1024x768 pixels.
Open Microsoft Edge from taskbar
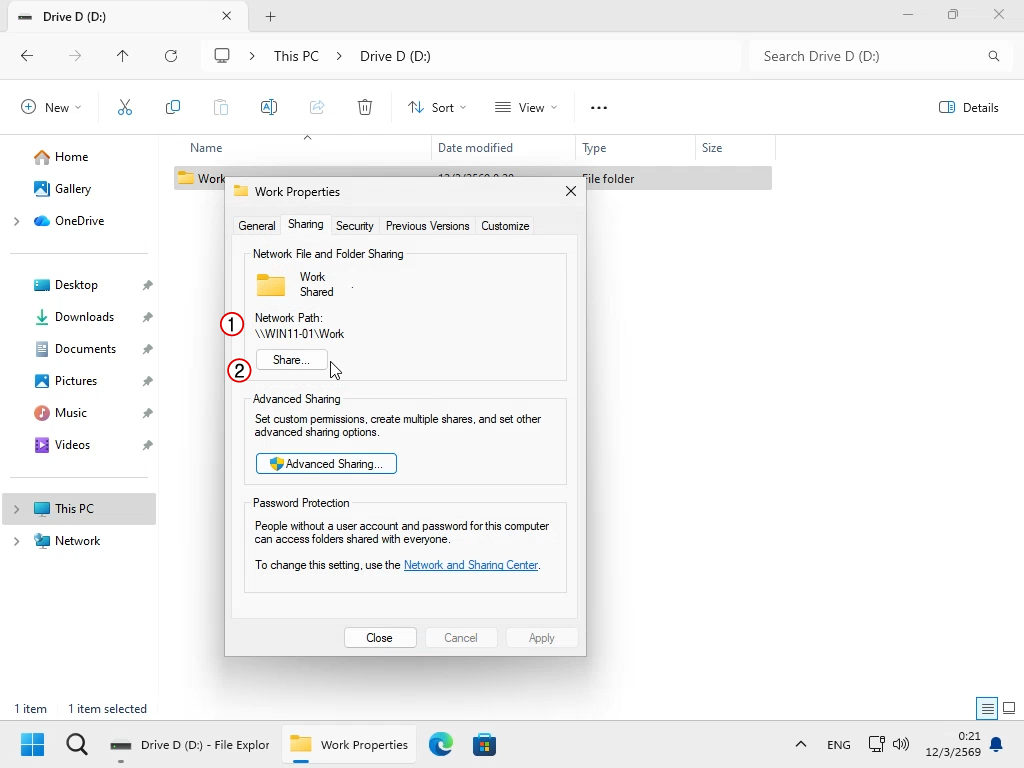click(441, 744)
